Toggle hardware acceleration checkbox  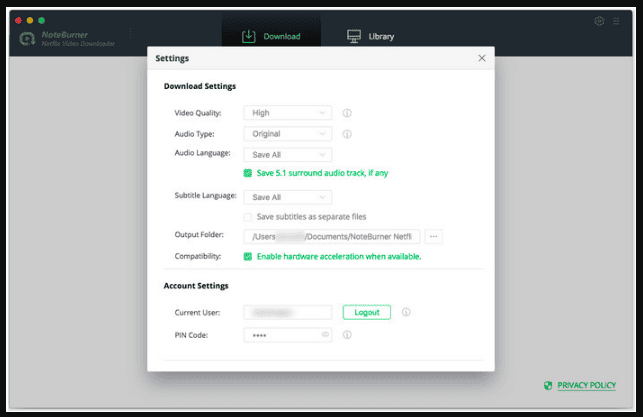pyautogui.click(x=248, y=257)
